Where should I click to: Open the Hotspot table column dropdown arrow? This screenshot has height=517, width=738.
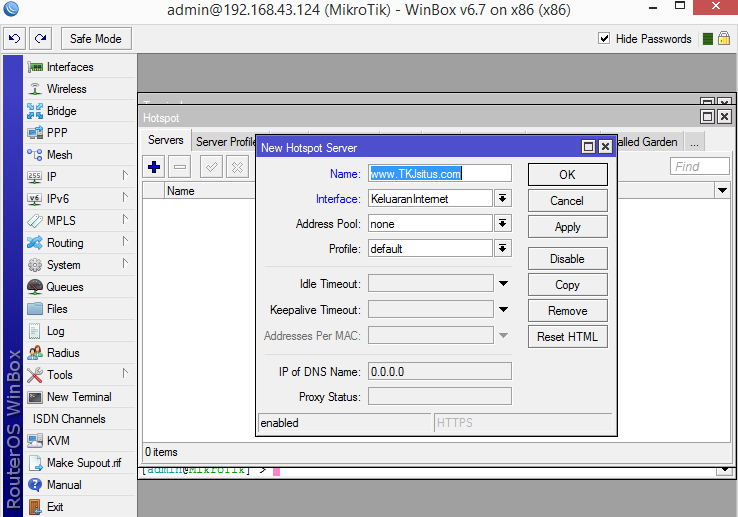(x=722, y=191)
